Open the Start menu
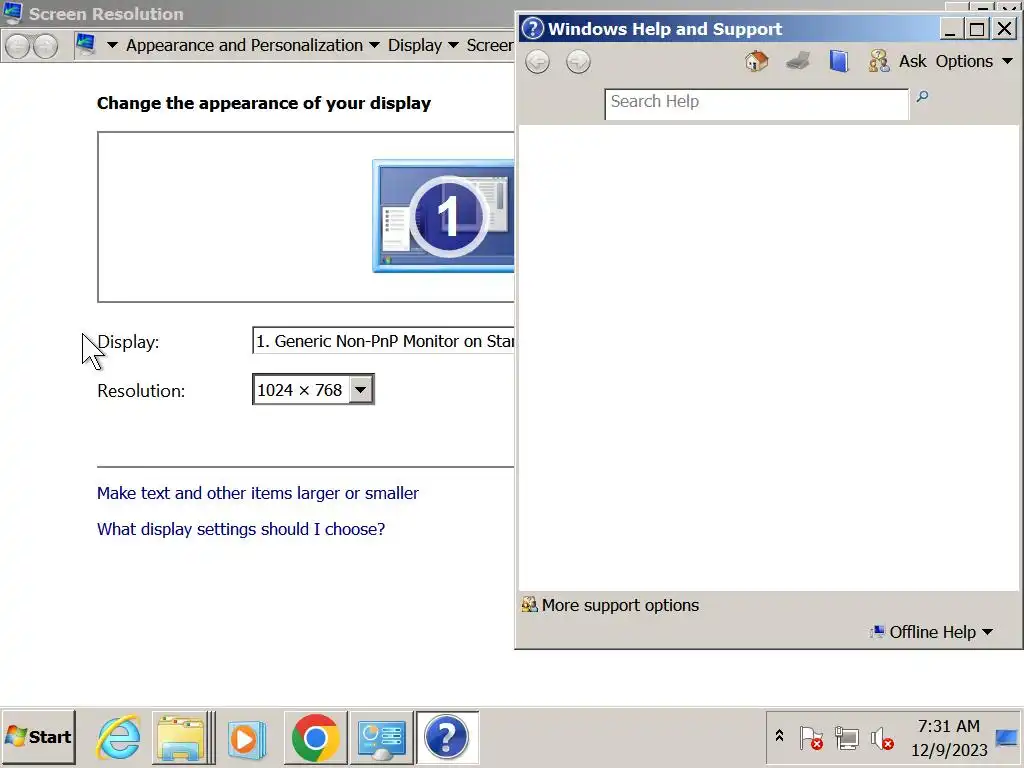Screen dimensions: 1024x768 click(x=39, y=737)
